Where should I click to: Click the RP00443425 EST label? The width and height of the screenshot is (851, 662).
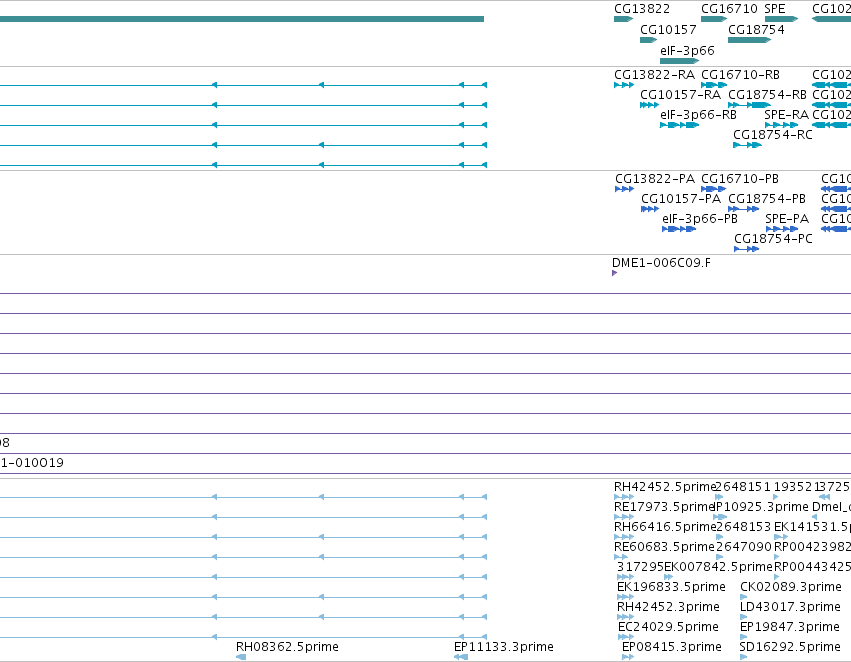pos(812,567)
